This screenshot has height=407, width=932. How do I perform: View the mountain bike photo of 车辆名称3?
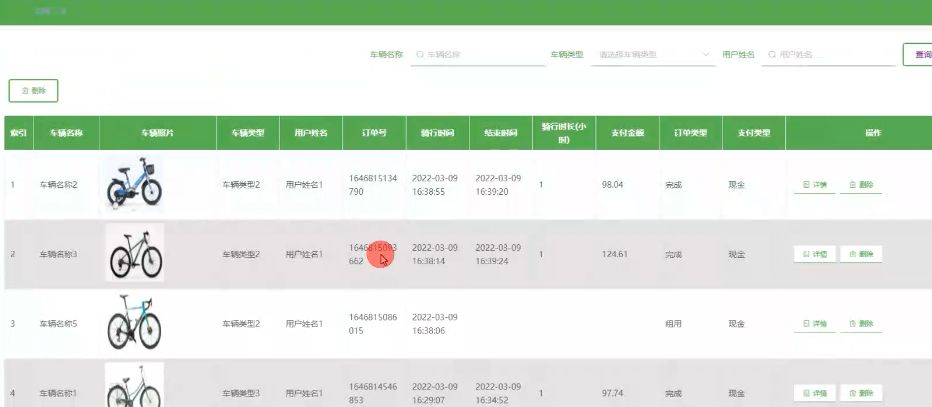coord(134,253)
